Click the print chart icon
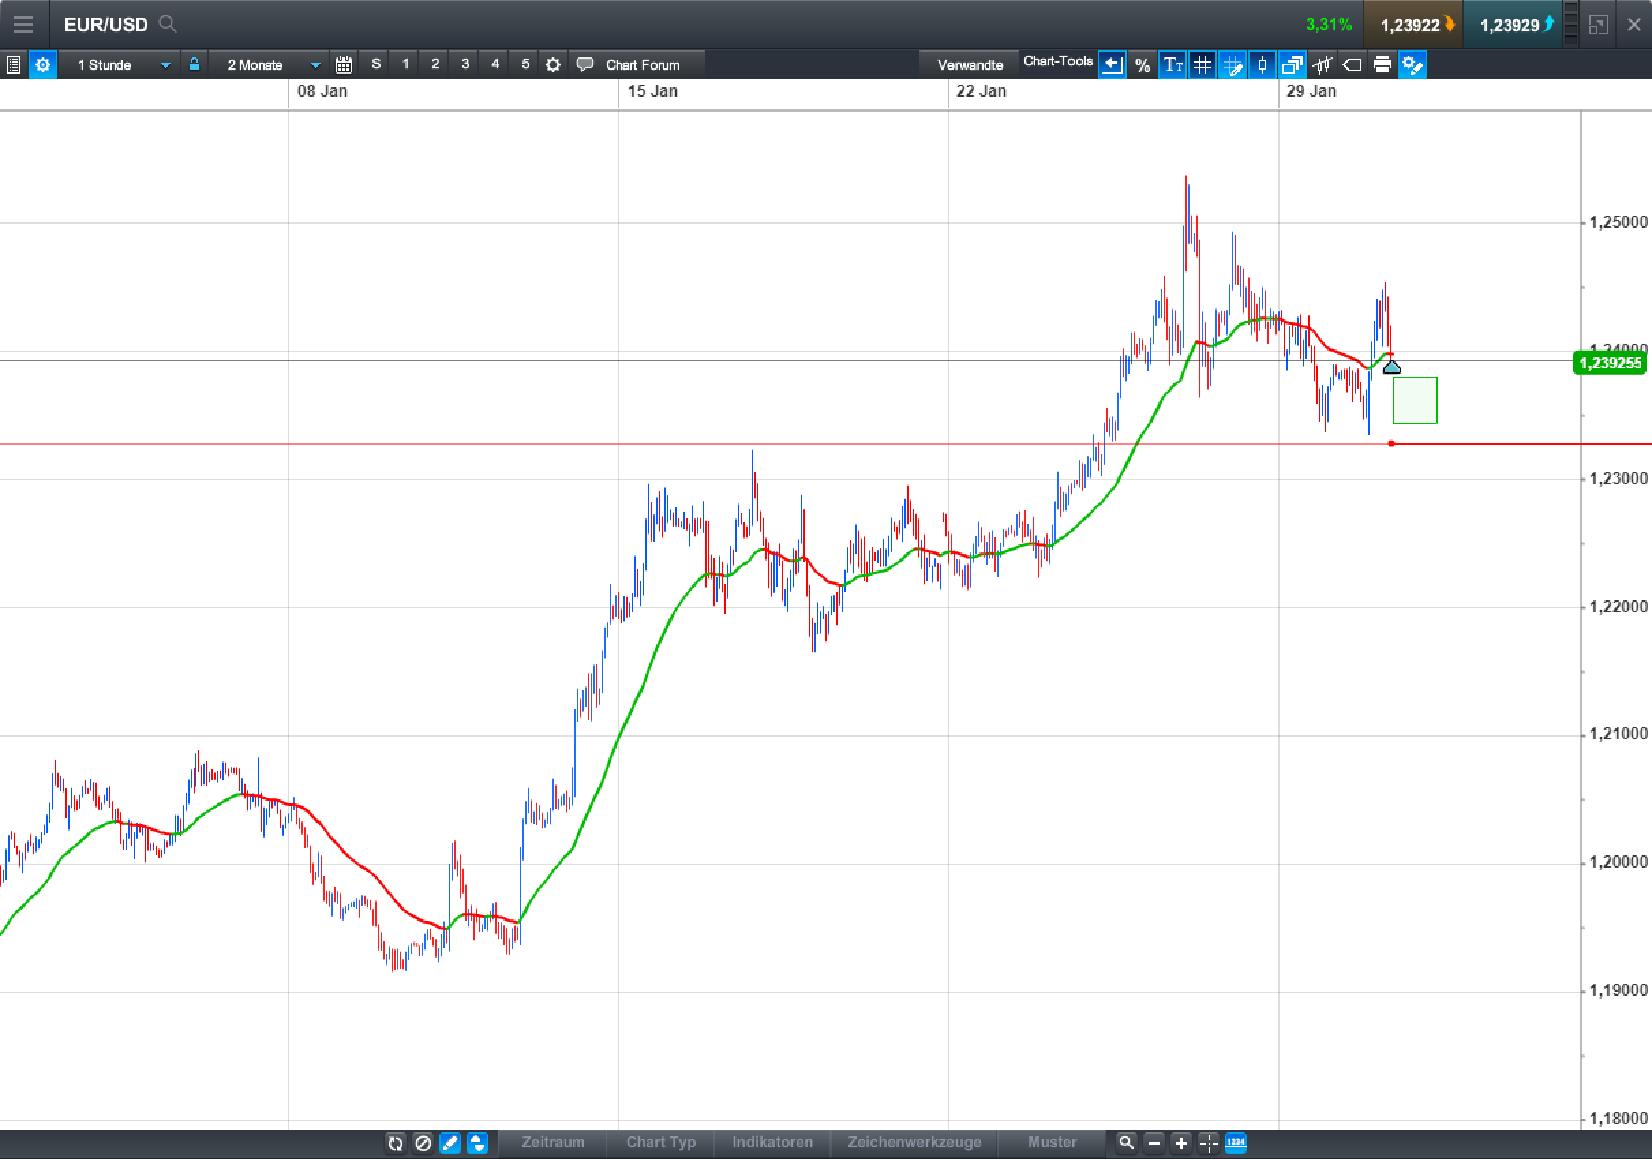1652x1159 pixels. tap(1382, 64)
